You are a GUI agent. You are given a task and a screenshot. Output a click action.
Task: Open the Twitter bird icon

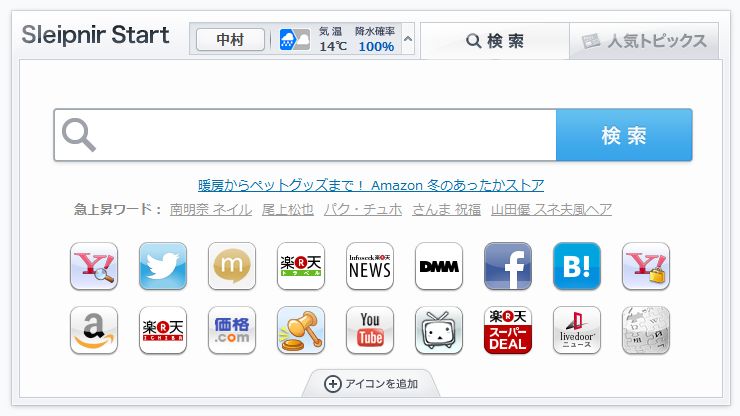(163, 266)
